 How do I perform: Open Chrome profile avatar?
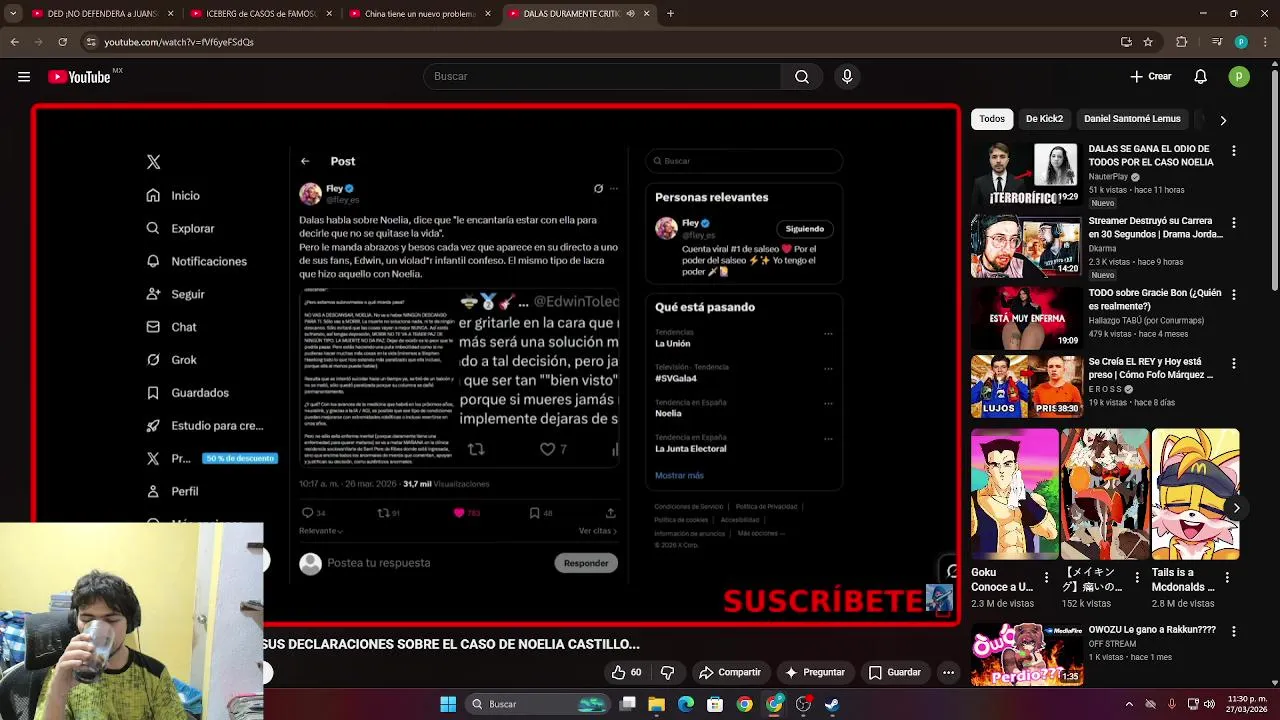click(1241, 42)
